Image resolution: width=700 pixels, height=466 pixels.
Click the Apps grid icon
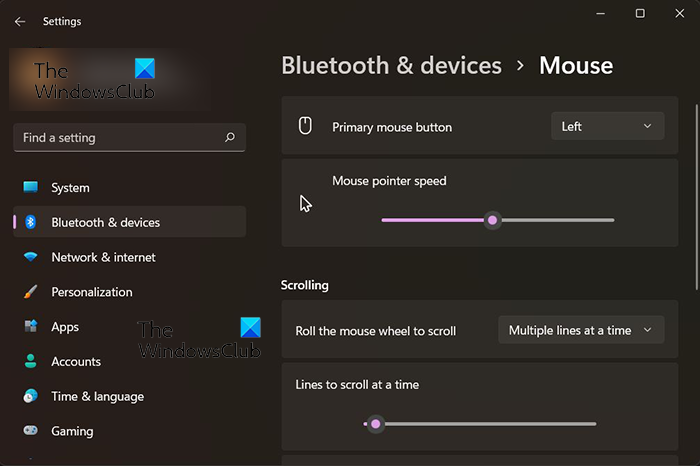(31, 327)
